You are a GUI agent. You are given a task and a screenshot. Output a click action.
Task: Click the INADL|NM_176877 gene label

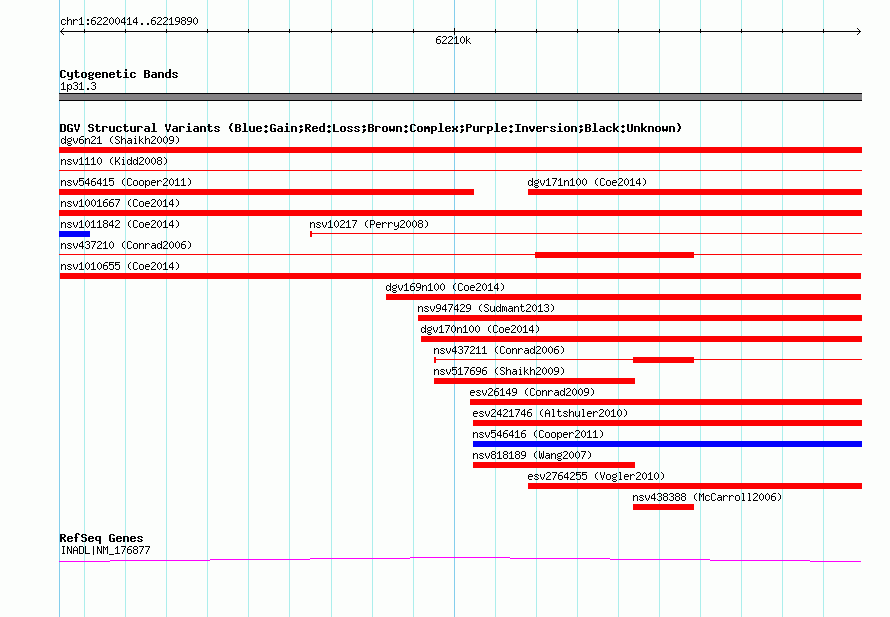[x=105, y=550]
